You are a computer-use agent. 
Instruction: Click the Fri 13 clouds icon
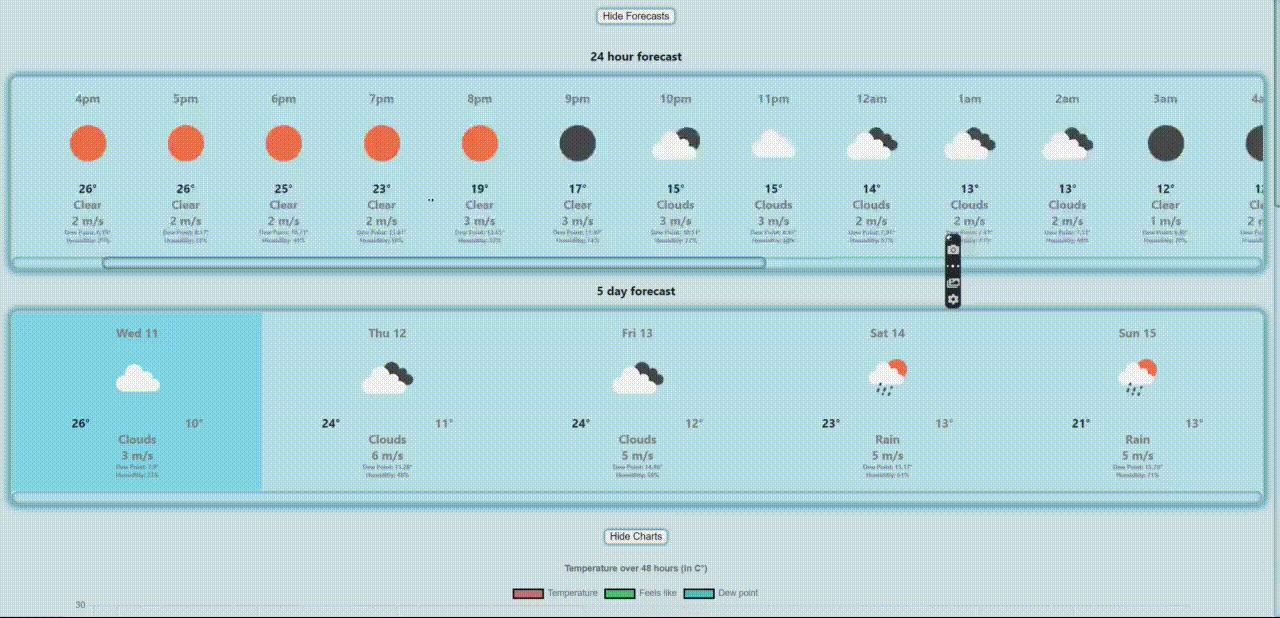click(638, 377)
